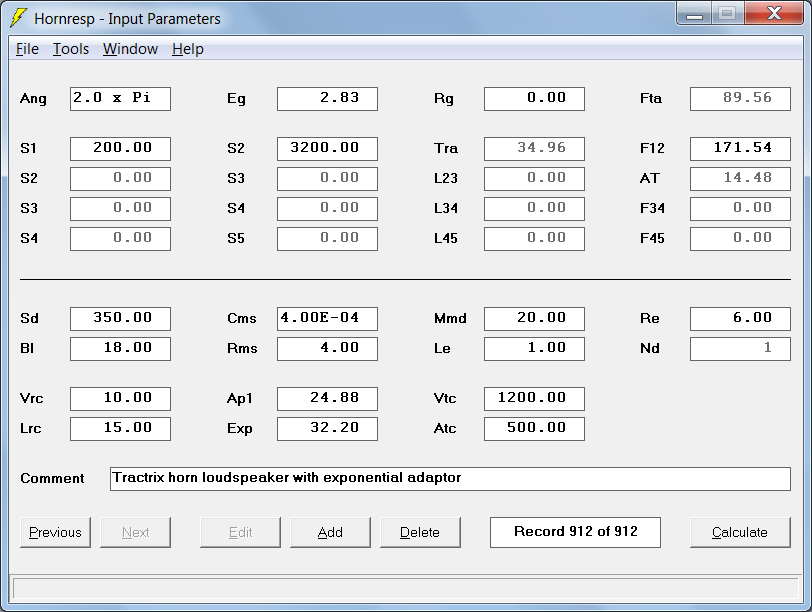Click the Calculate button
The width and height of the screenshot is (812, 612).
(x=740, y=532)
